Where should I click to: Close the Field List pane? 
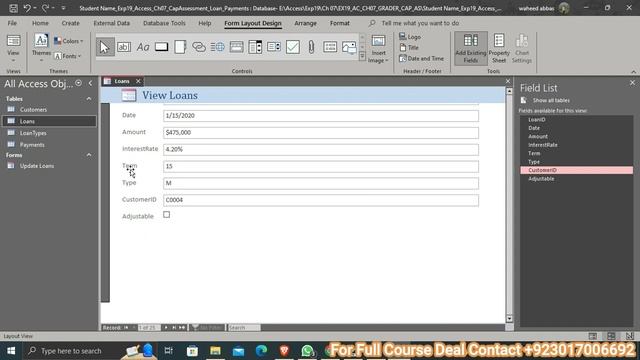point(632,83)
